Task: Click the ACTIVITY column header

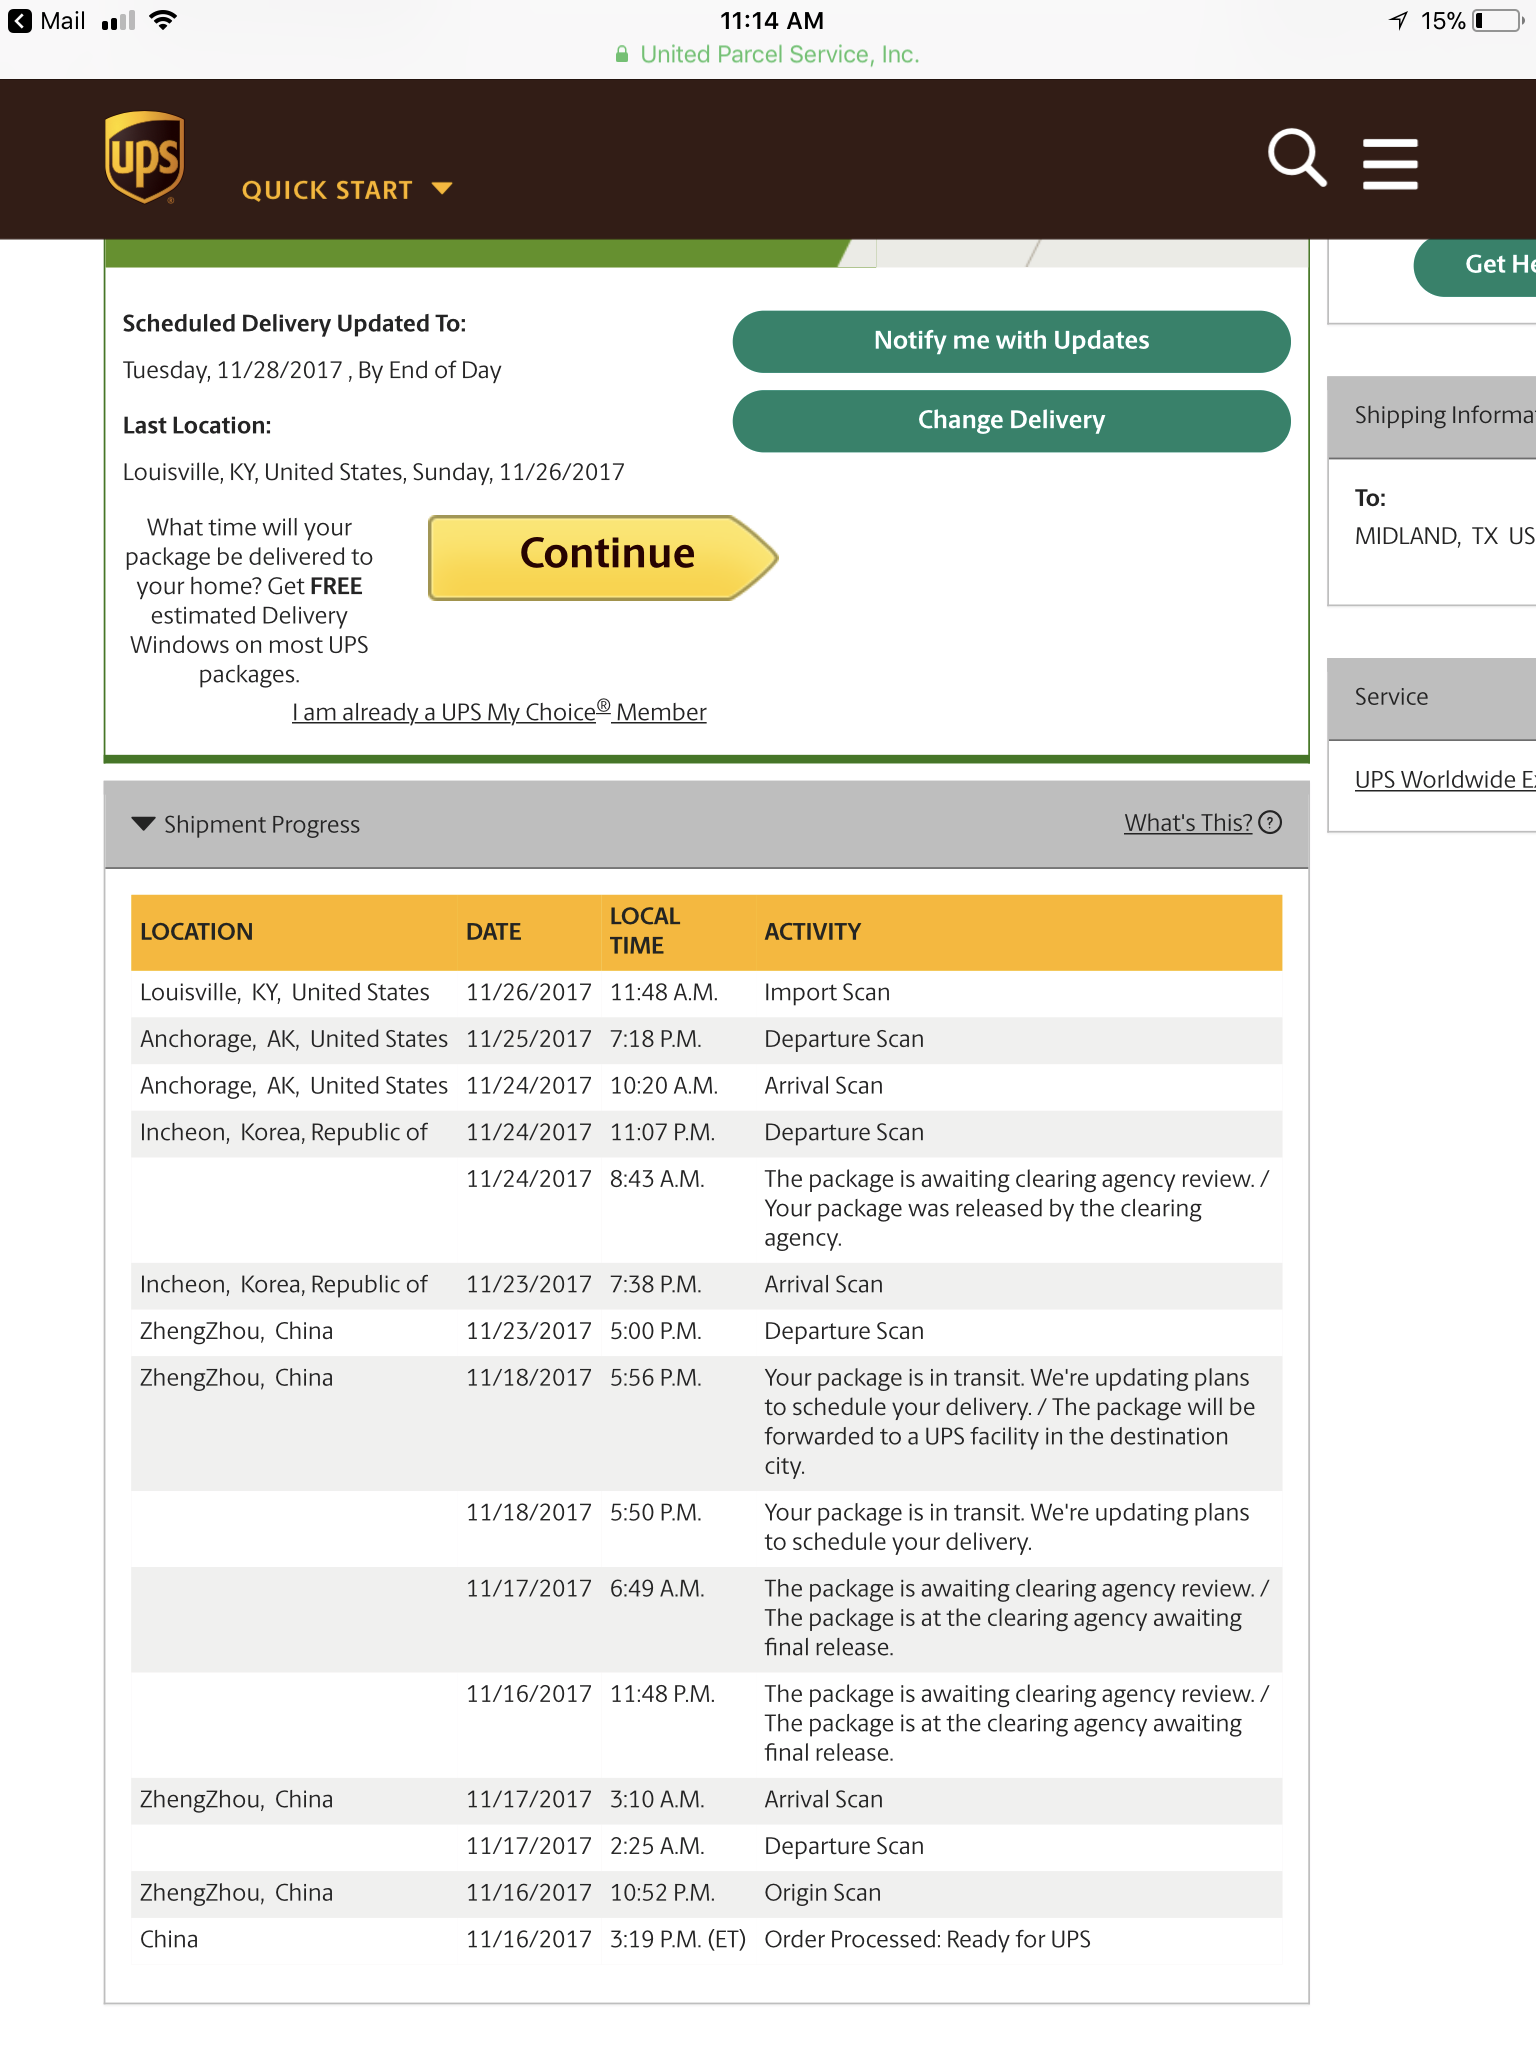Action: point(813,932)
